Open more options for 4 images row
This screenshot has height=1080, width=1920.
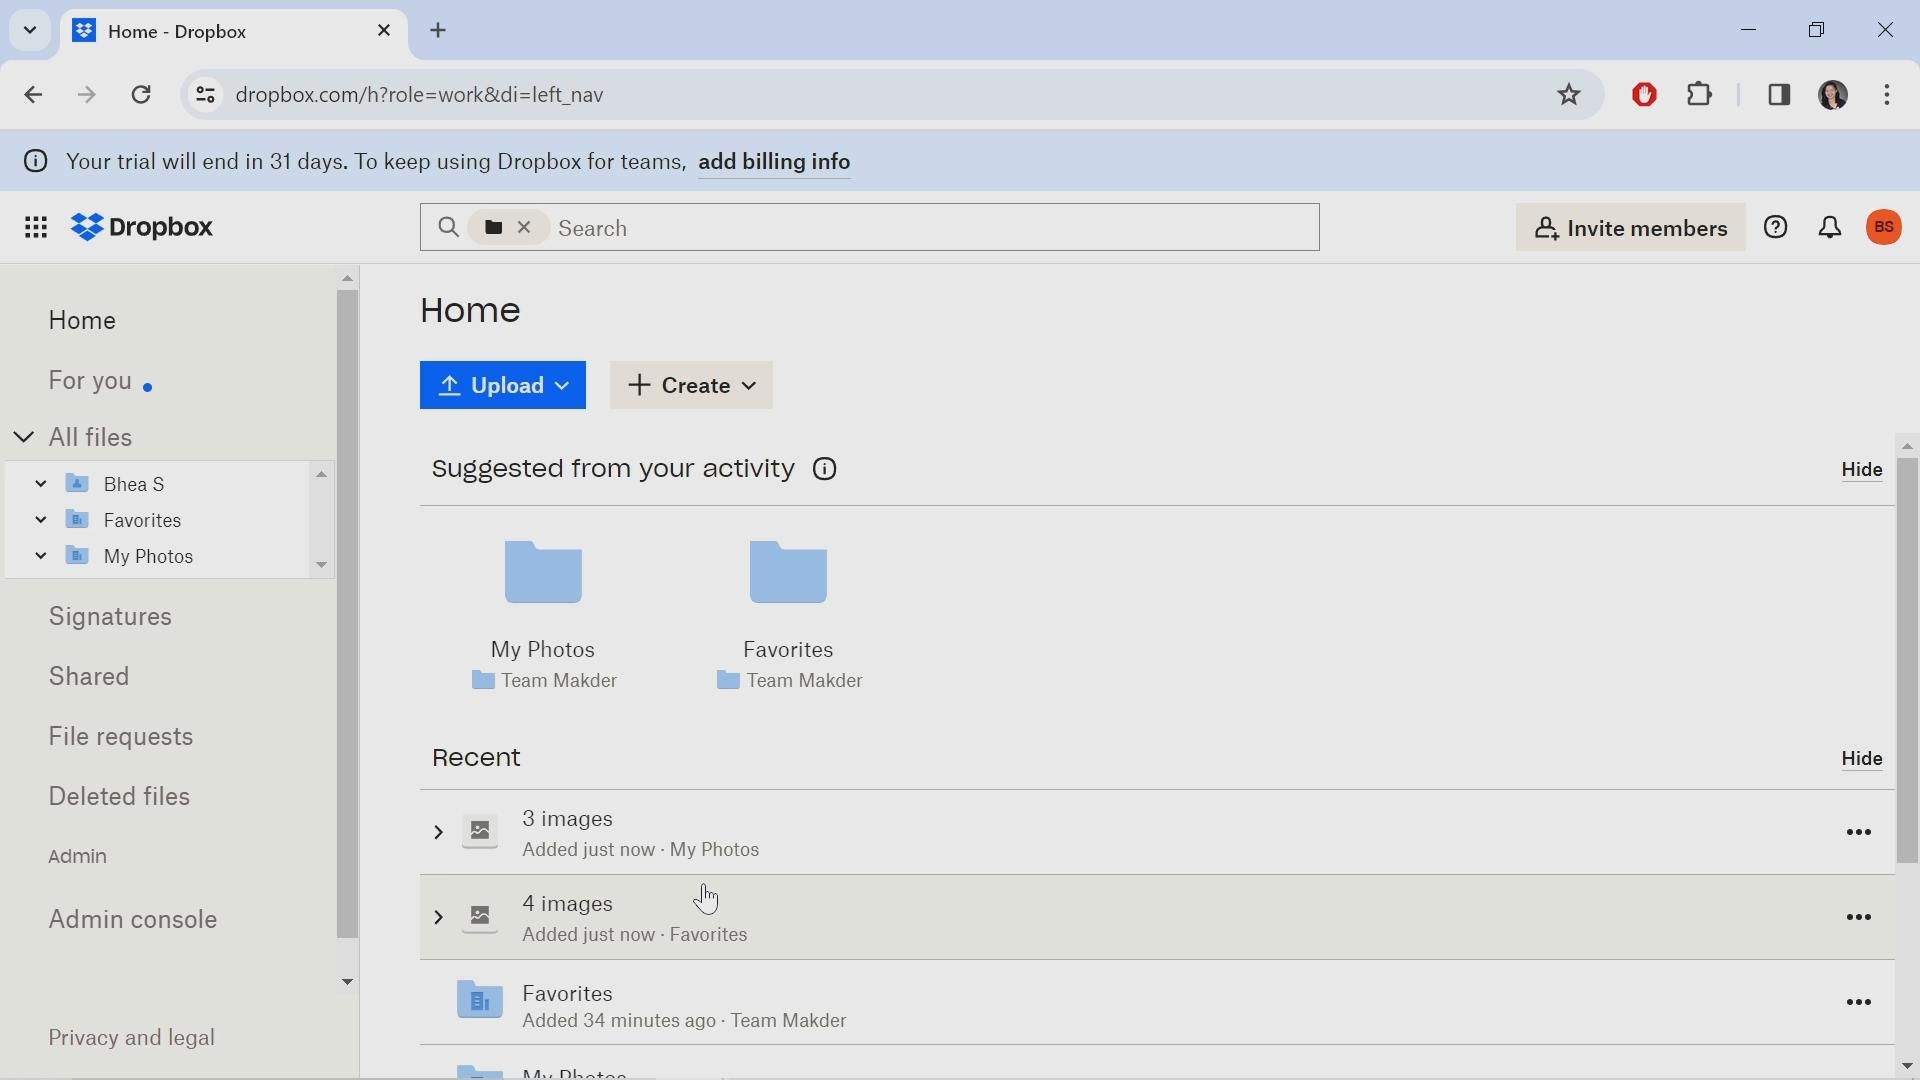coord(1859,919)
